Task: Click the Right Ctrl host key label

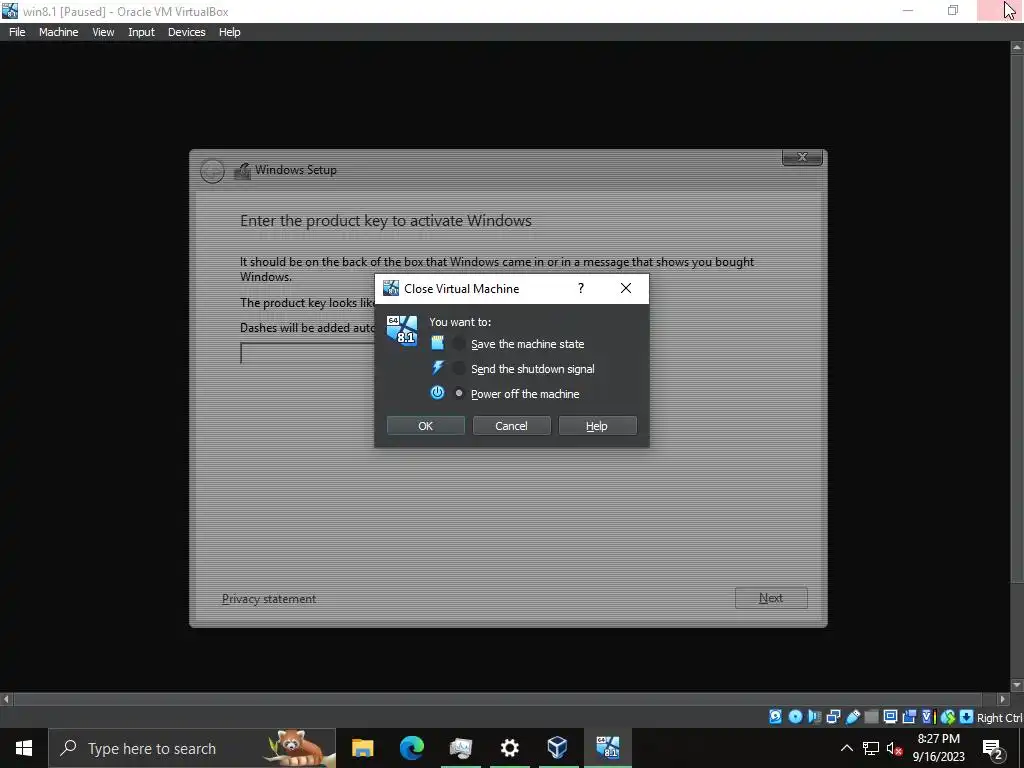Action: (x=999, y=717)
